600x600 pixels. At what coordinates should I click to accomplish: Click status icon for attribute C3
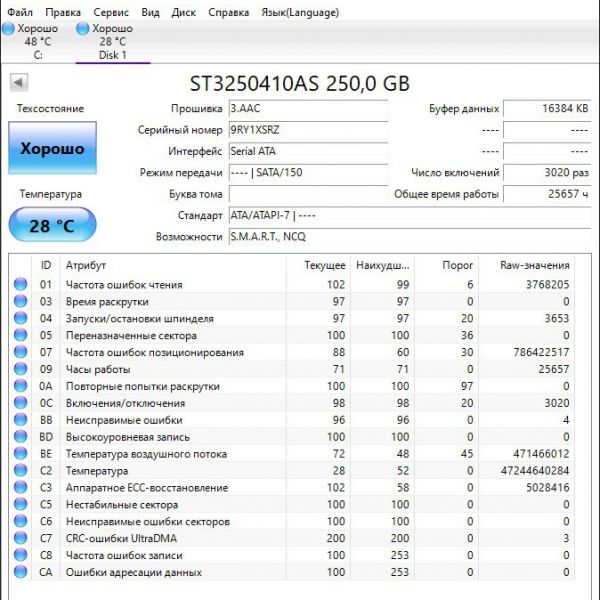click(20, 488)
